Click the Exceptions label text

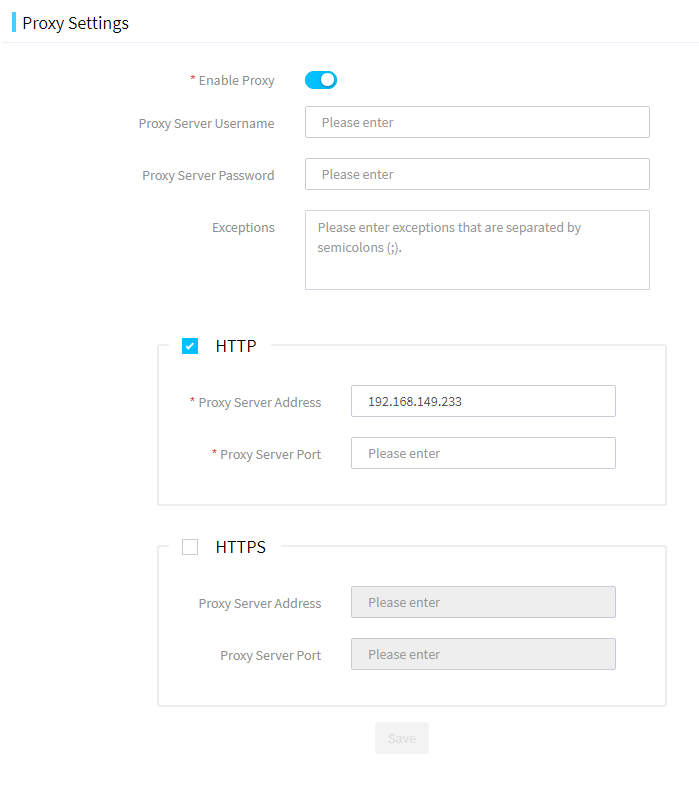click(x=243, y=228)
